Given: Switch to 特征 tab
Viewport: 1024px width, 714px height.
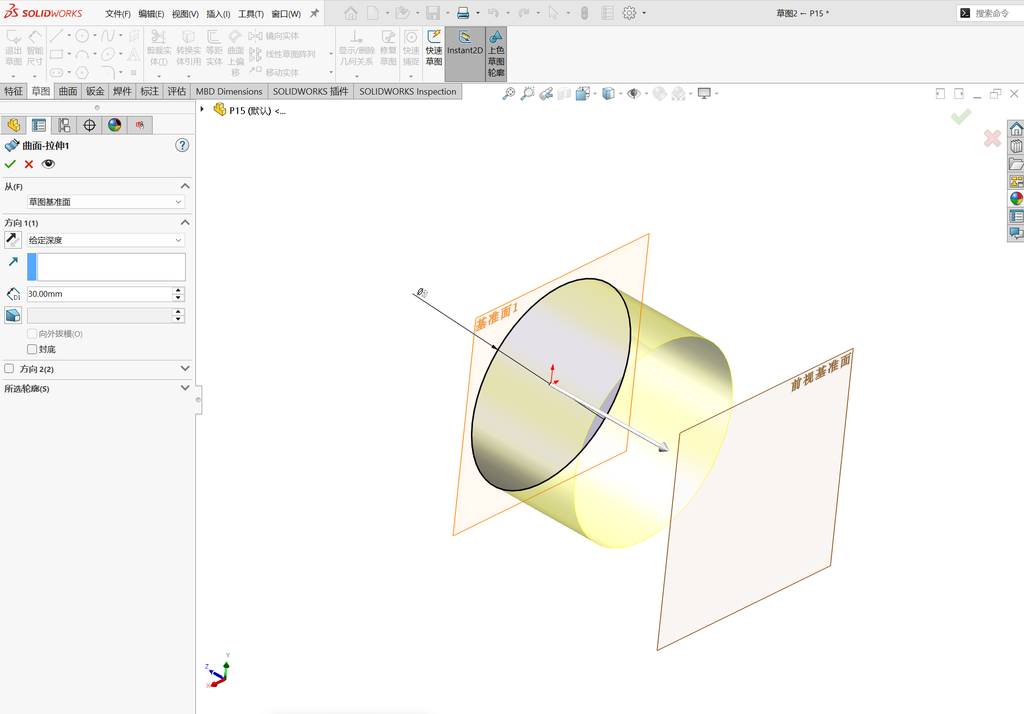Looking at the screenshot, I should 13,91.
